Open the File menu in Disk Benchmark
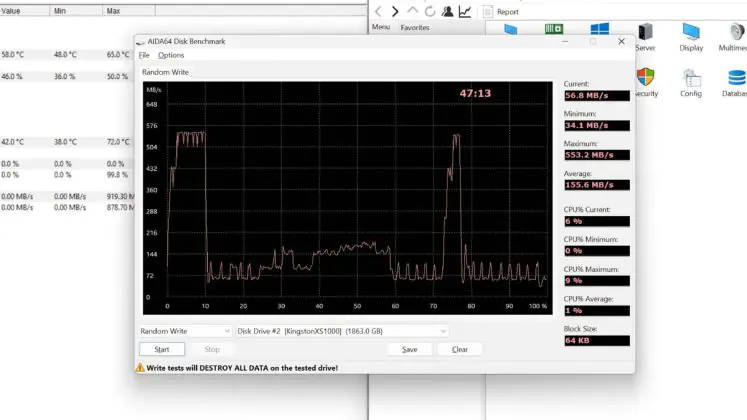747x420 pixels. pyautogui.click(x=144, y=55)
